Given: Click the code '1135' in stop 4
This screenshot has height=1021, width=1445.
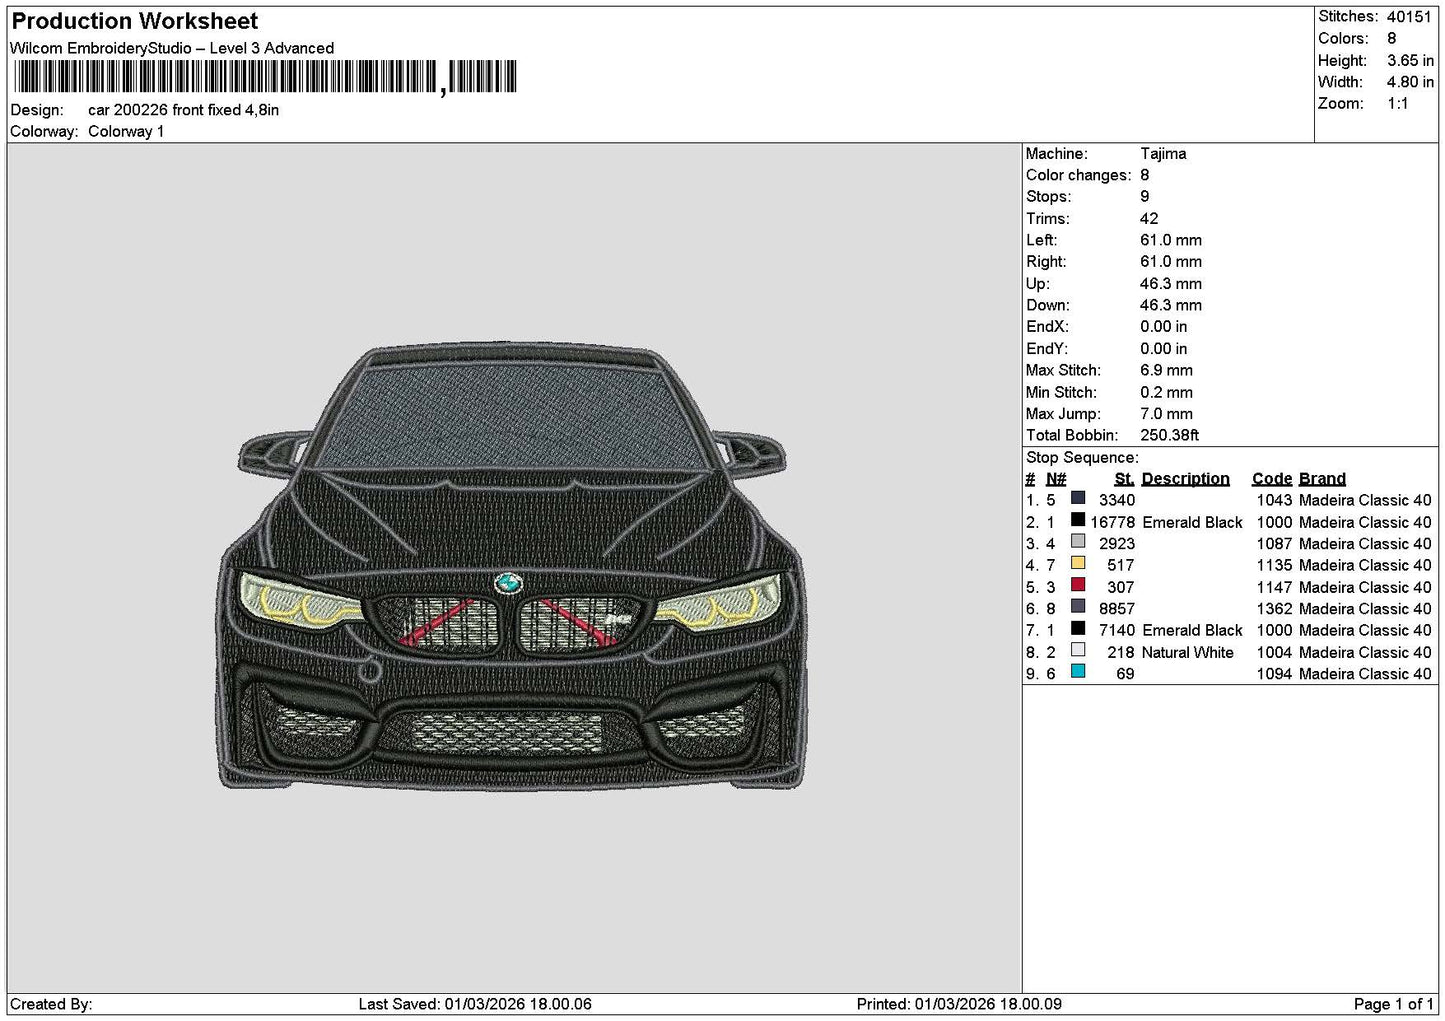Looking at the screenshot, I should click(1274, 565).
